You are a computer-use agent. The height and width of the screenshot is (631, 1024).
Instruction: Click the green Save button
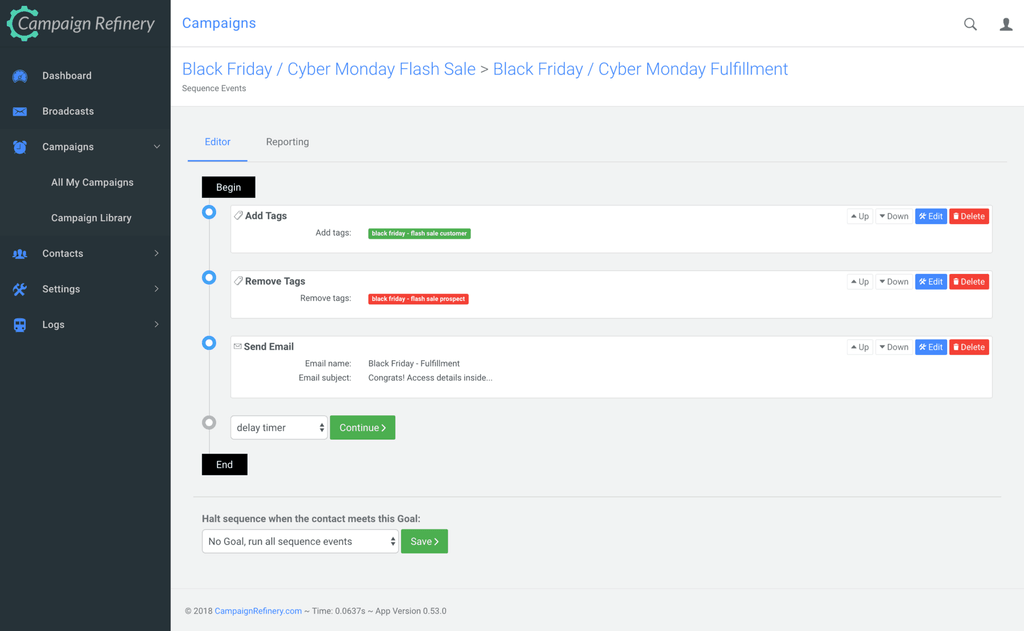(x=424, y=542)
